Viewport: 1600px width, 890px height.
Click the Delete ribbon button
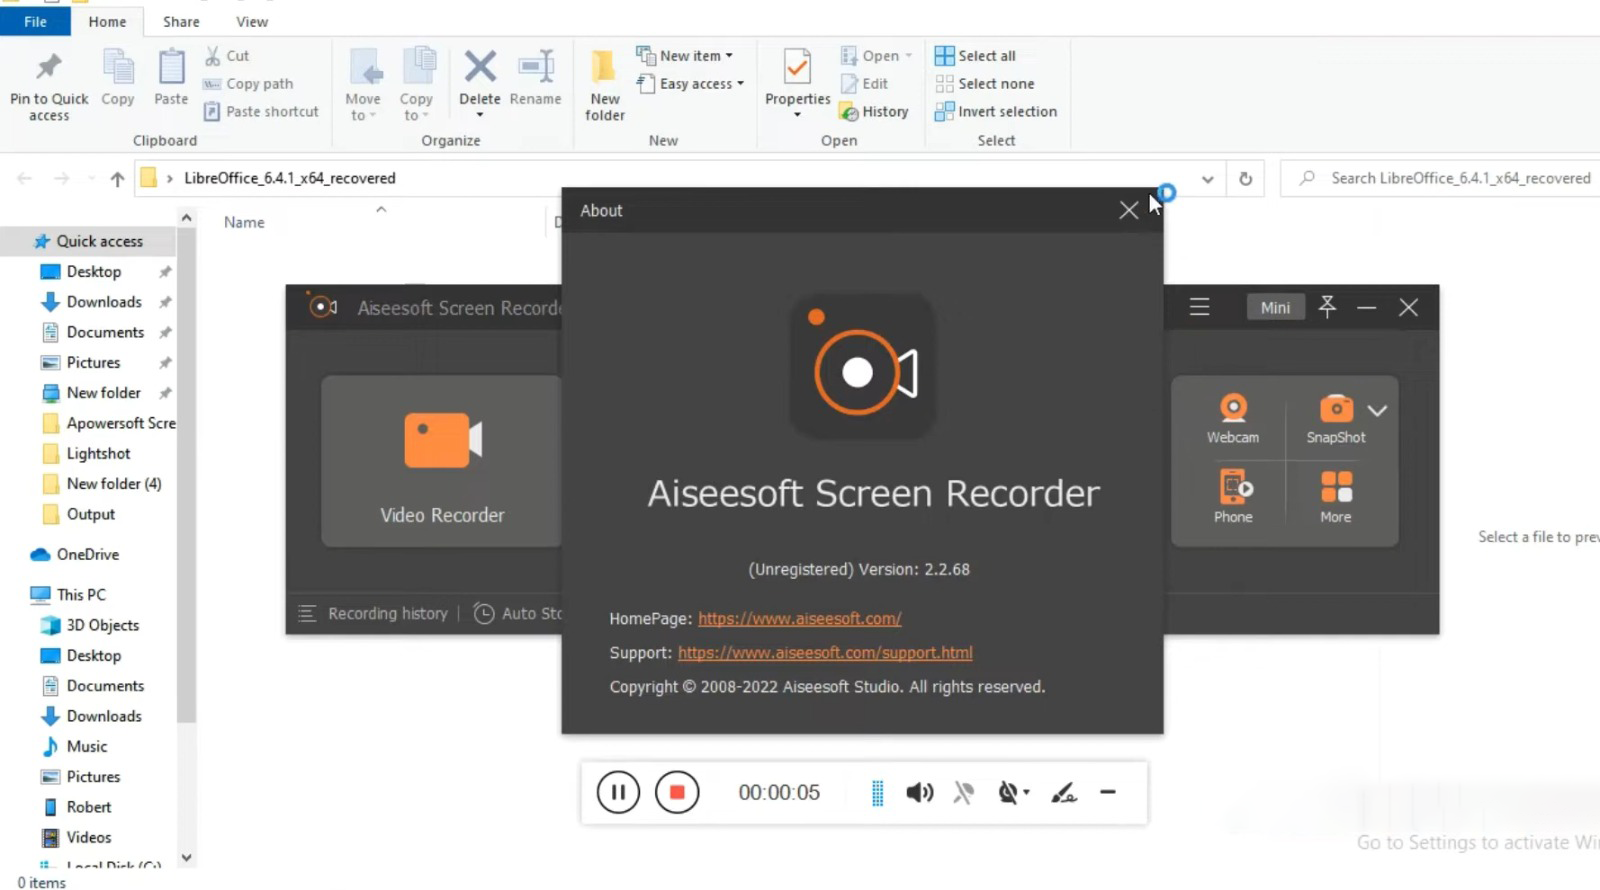point(480,84)
